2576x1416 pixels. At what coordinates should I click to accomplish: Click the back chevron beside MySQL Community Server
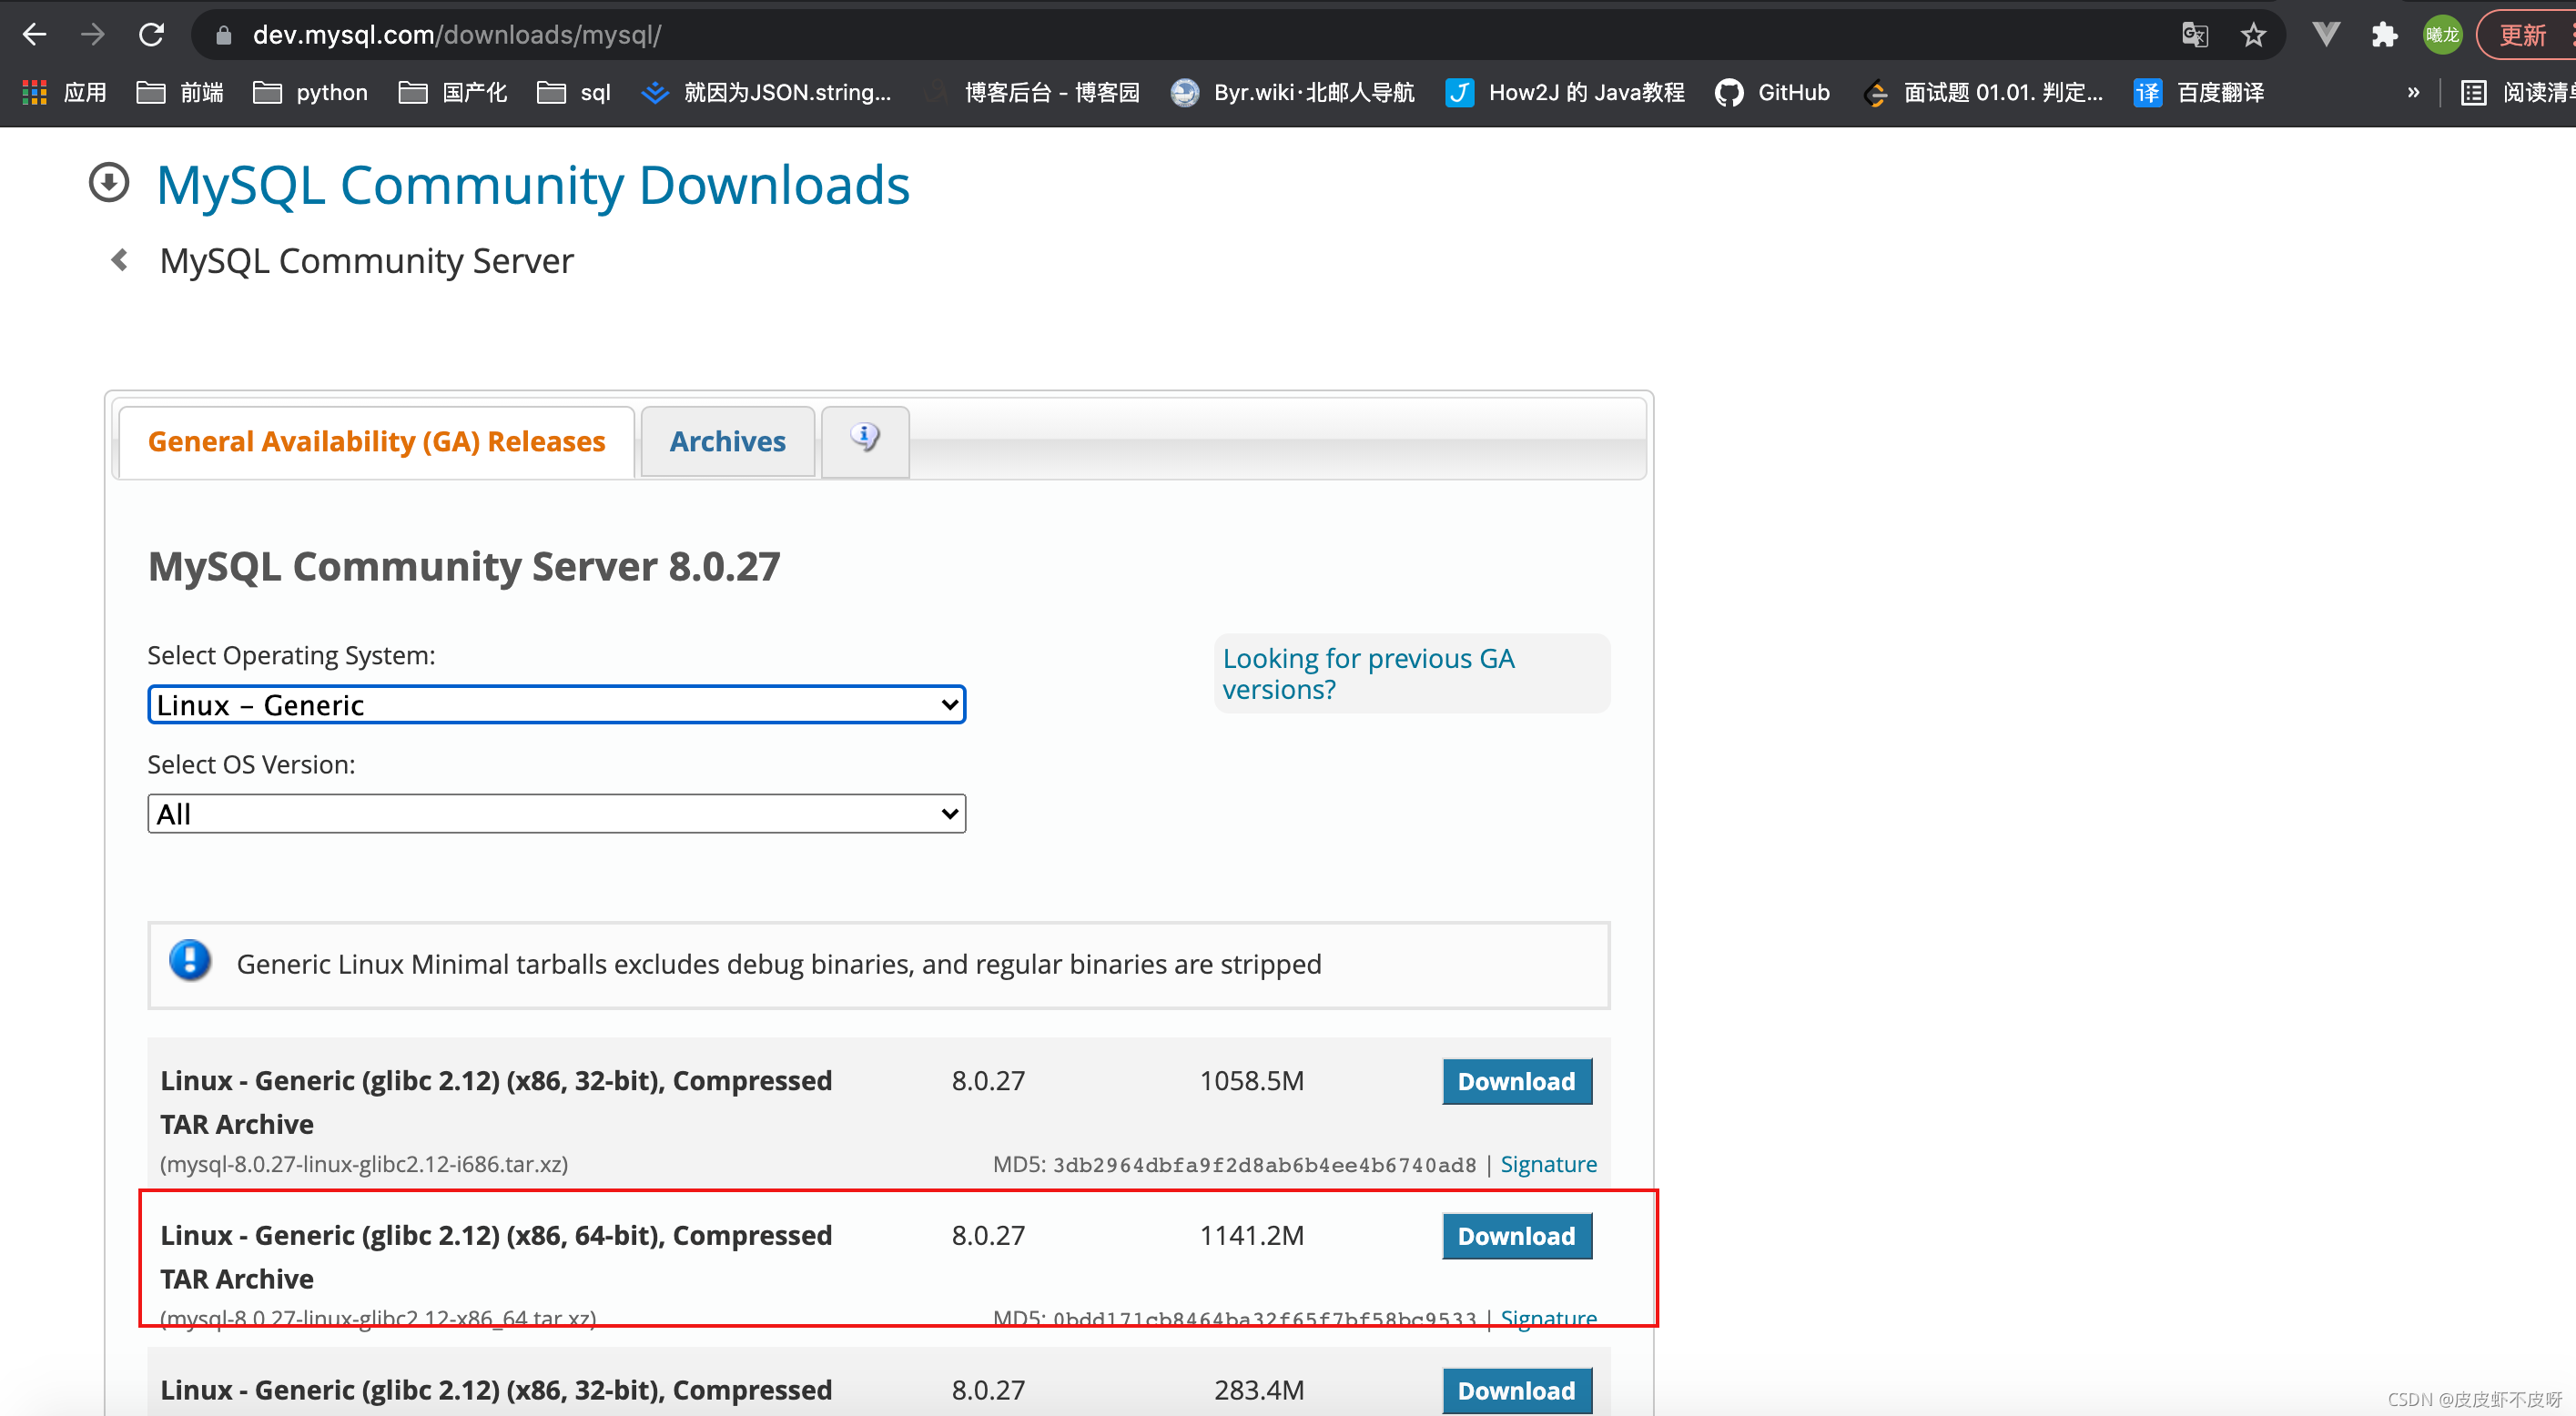(x=119, y=260)
